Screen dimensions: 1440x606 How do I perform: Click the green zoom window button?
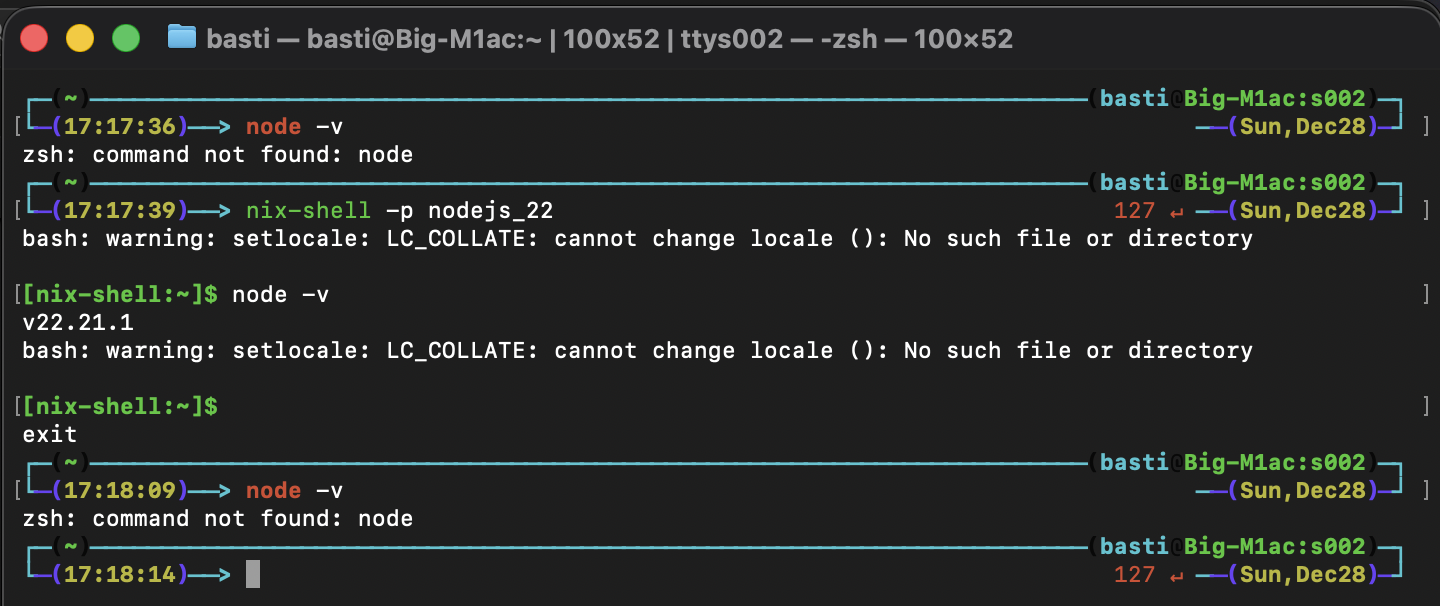(x=126, y=38)
